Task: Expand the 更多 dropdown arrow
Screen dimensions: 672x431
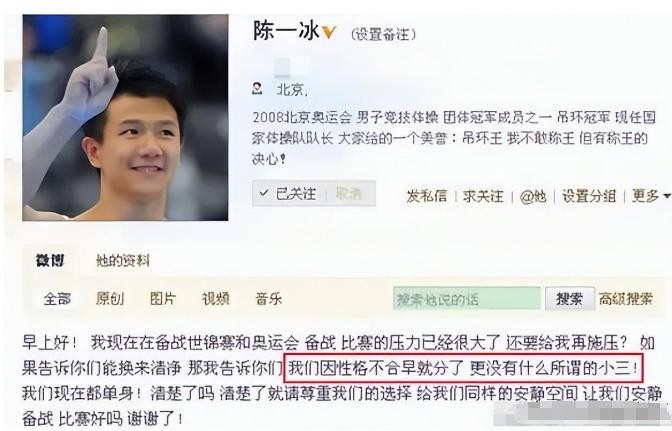Action: 666,196
